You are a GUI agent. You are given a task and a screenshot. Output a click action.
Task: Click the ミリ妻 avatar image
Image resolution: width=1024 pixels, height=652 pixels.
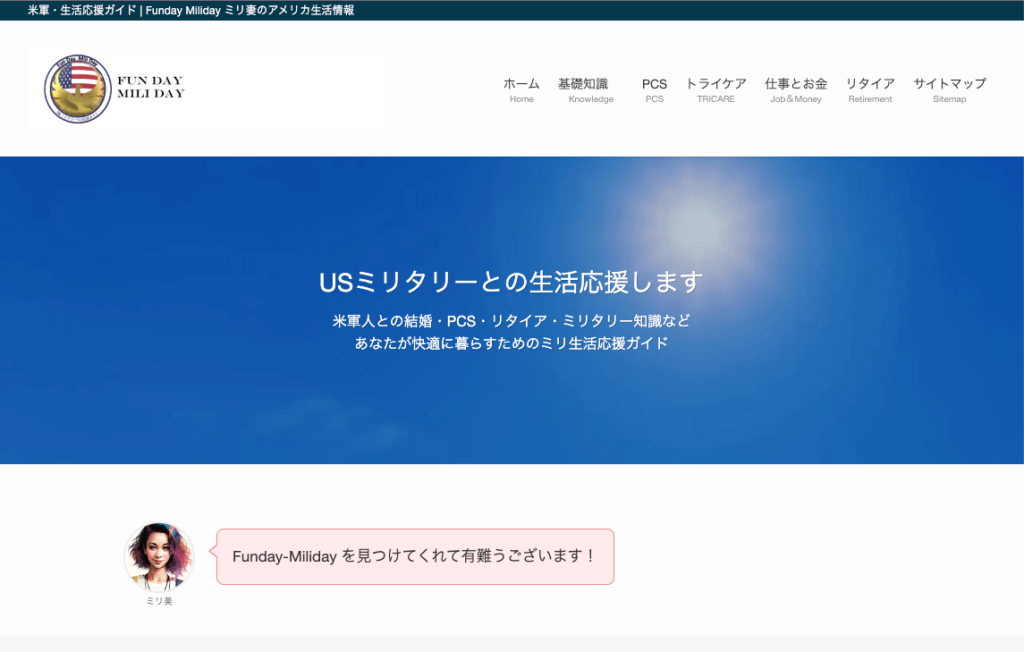(x=159, y=556)
